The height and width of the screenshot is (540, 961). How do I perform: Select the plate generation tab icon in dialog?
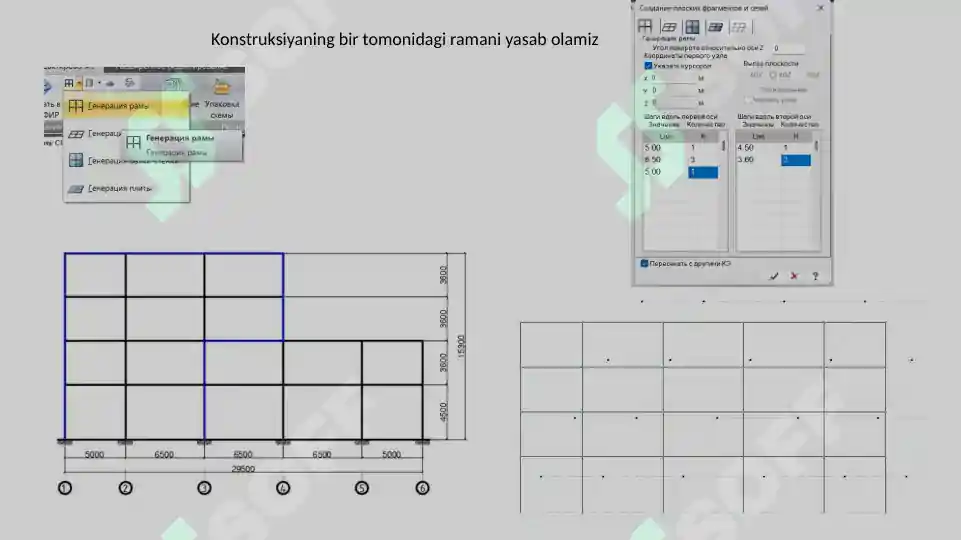coord(715,27)
